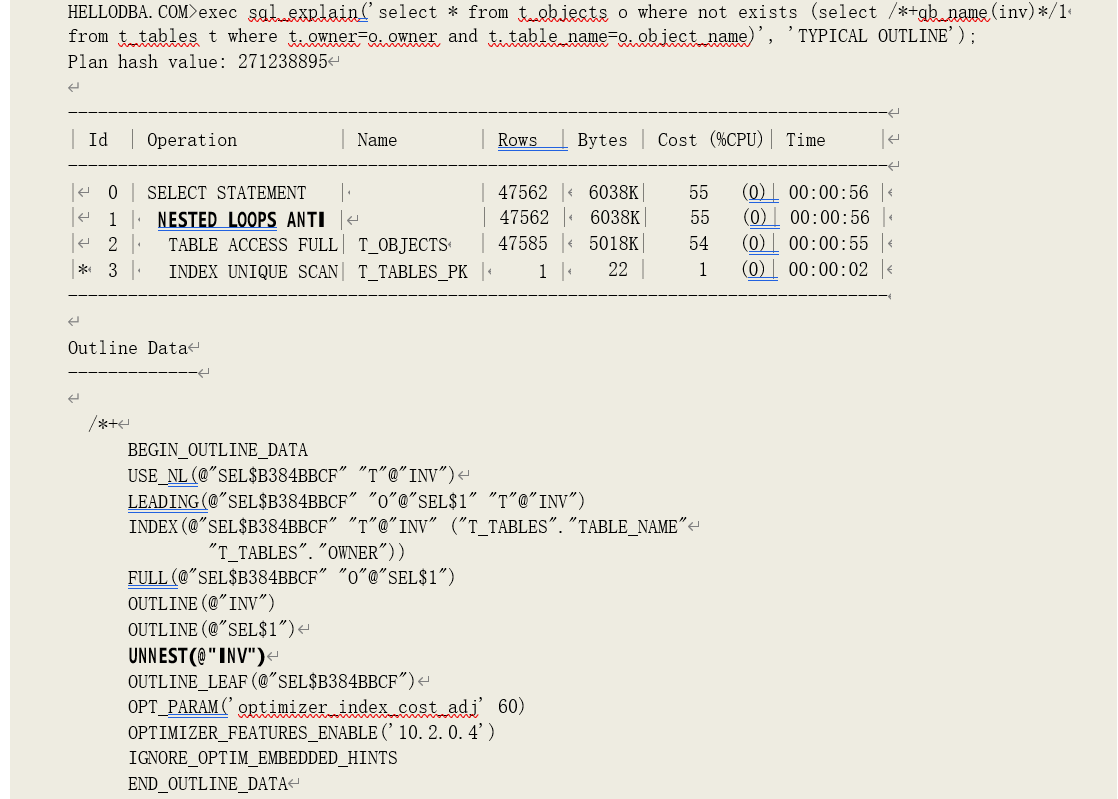
Task: Click the Operation column header
Action: [x=192, y=140]
